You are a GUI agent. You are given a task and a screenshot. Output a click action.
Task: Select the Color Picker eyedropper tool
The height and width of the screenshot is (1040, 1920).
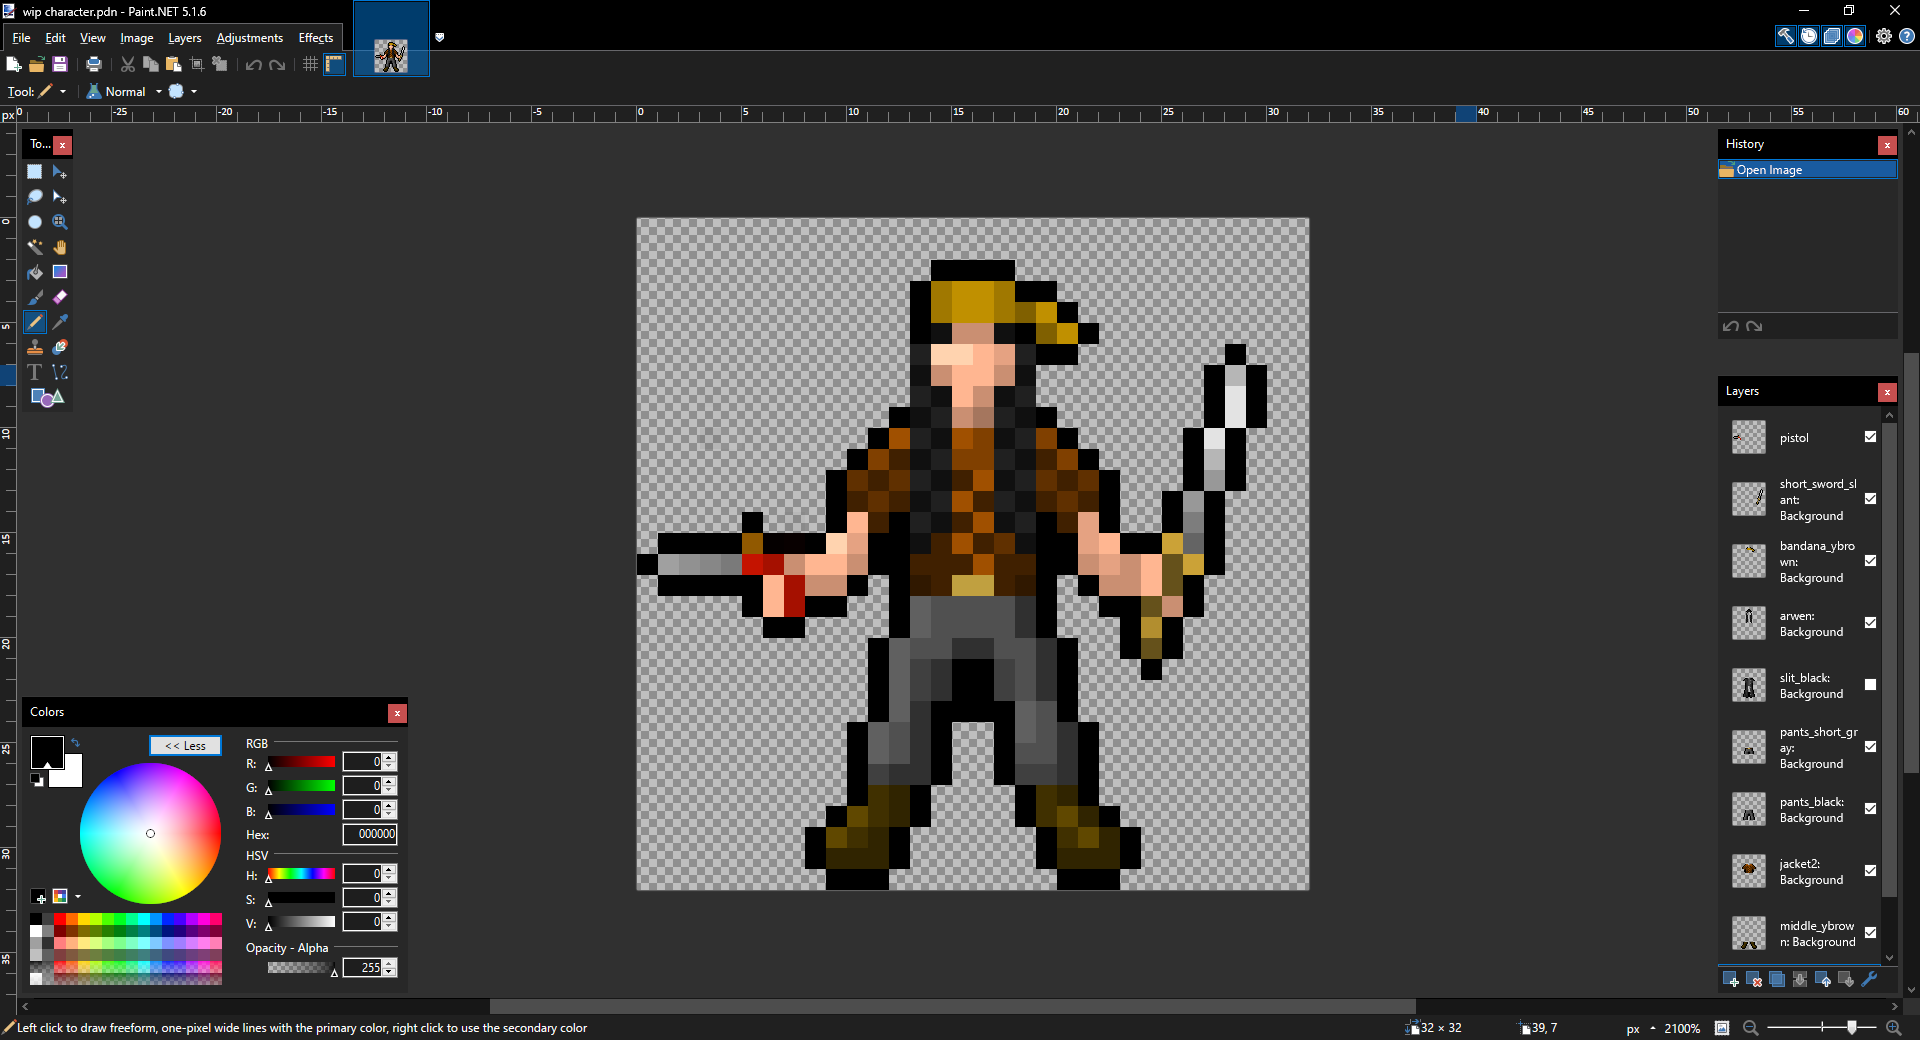click(60, 322)
